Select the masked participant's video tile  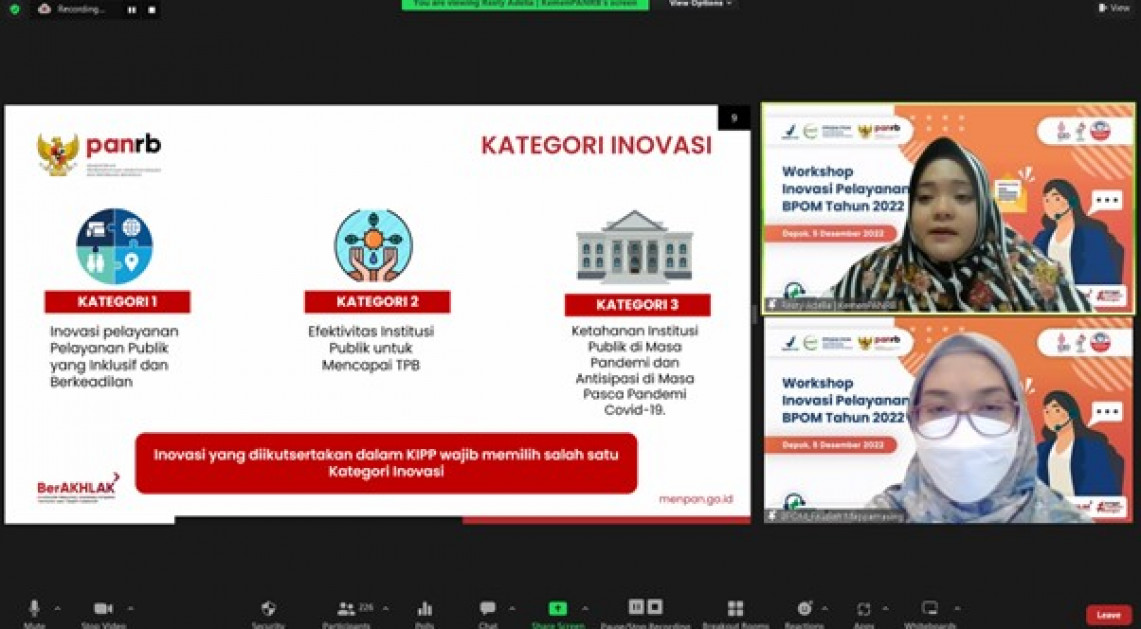click(x=948, y=420)
